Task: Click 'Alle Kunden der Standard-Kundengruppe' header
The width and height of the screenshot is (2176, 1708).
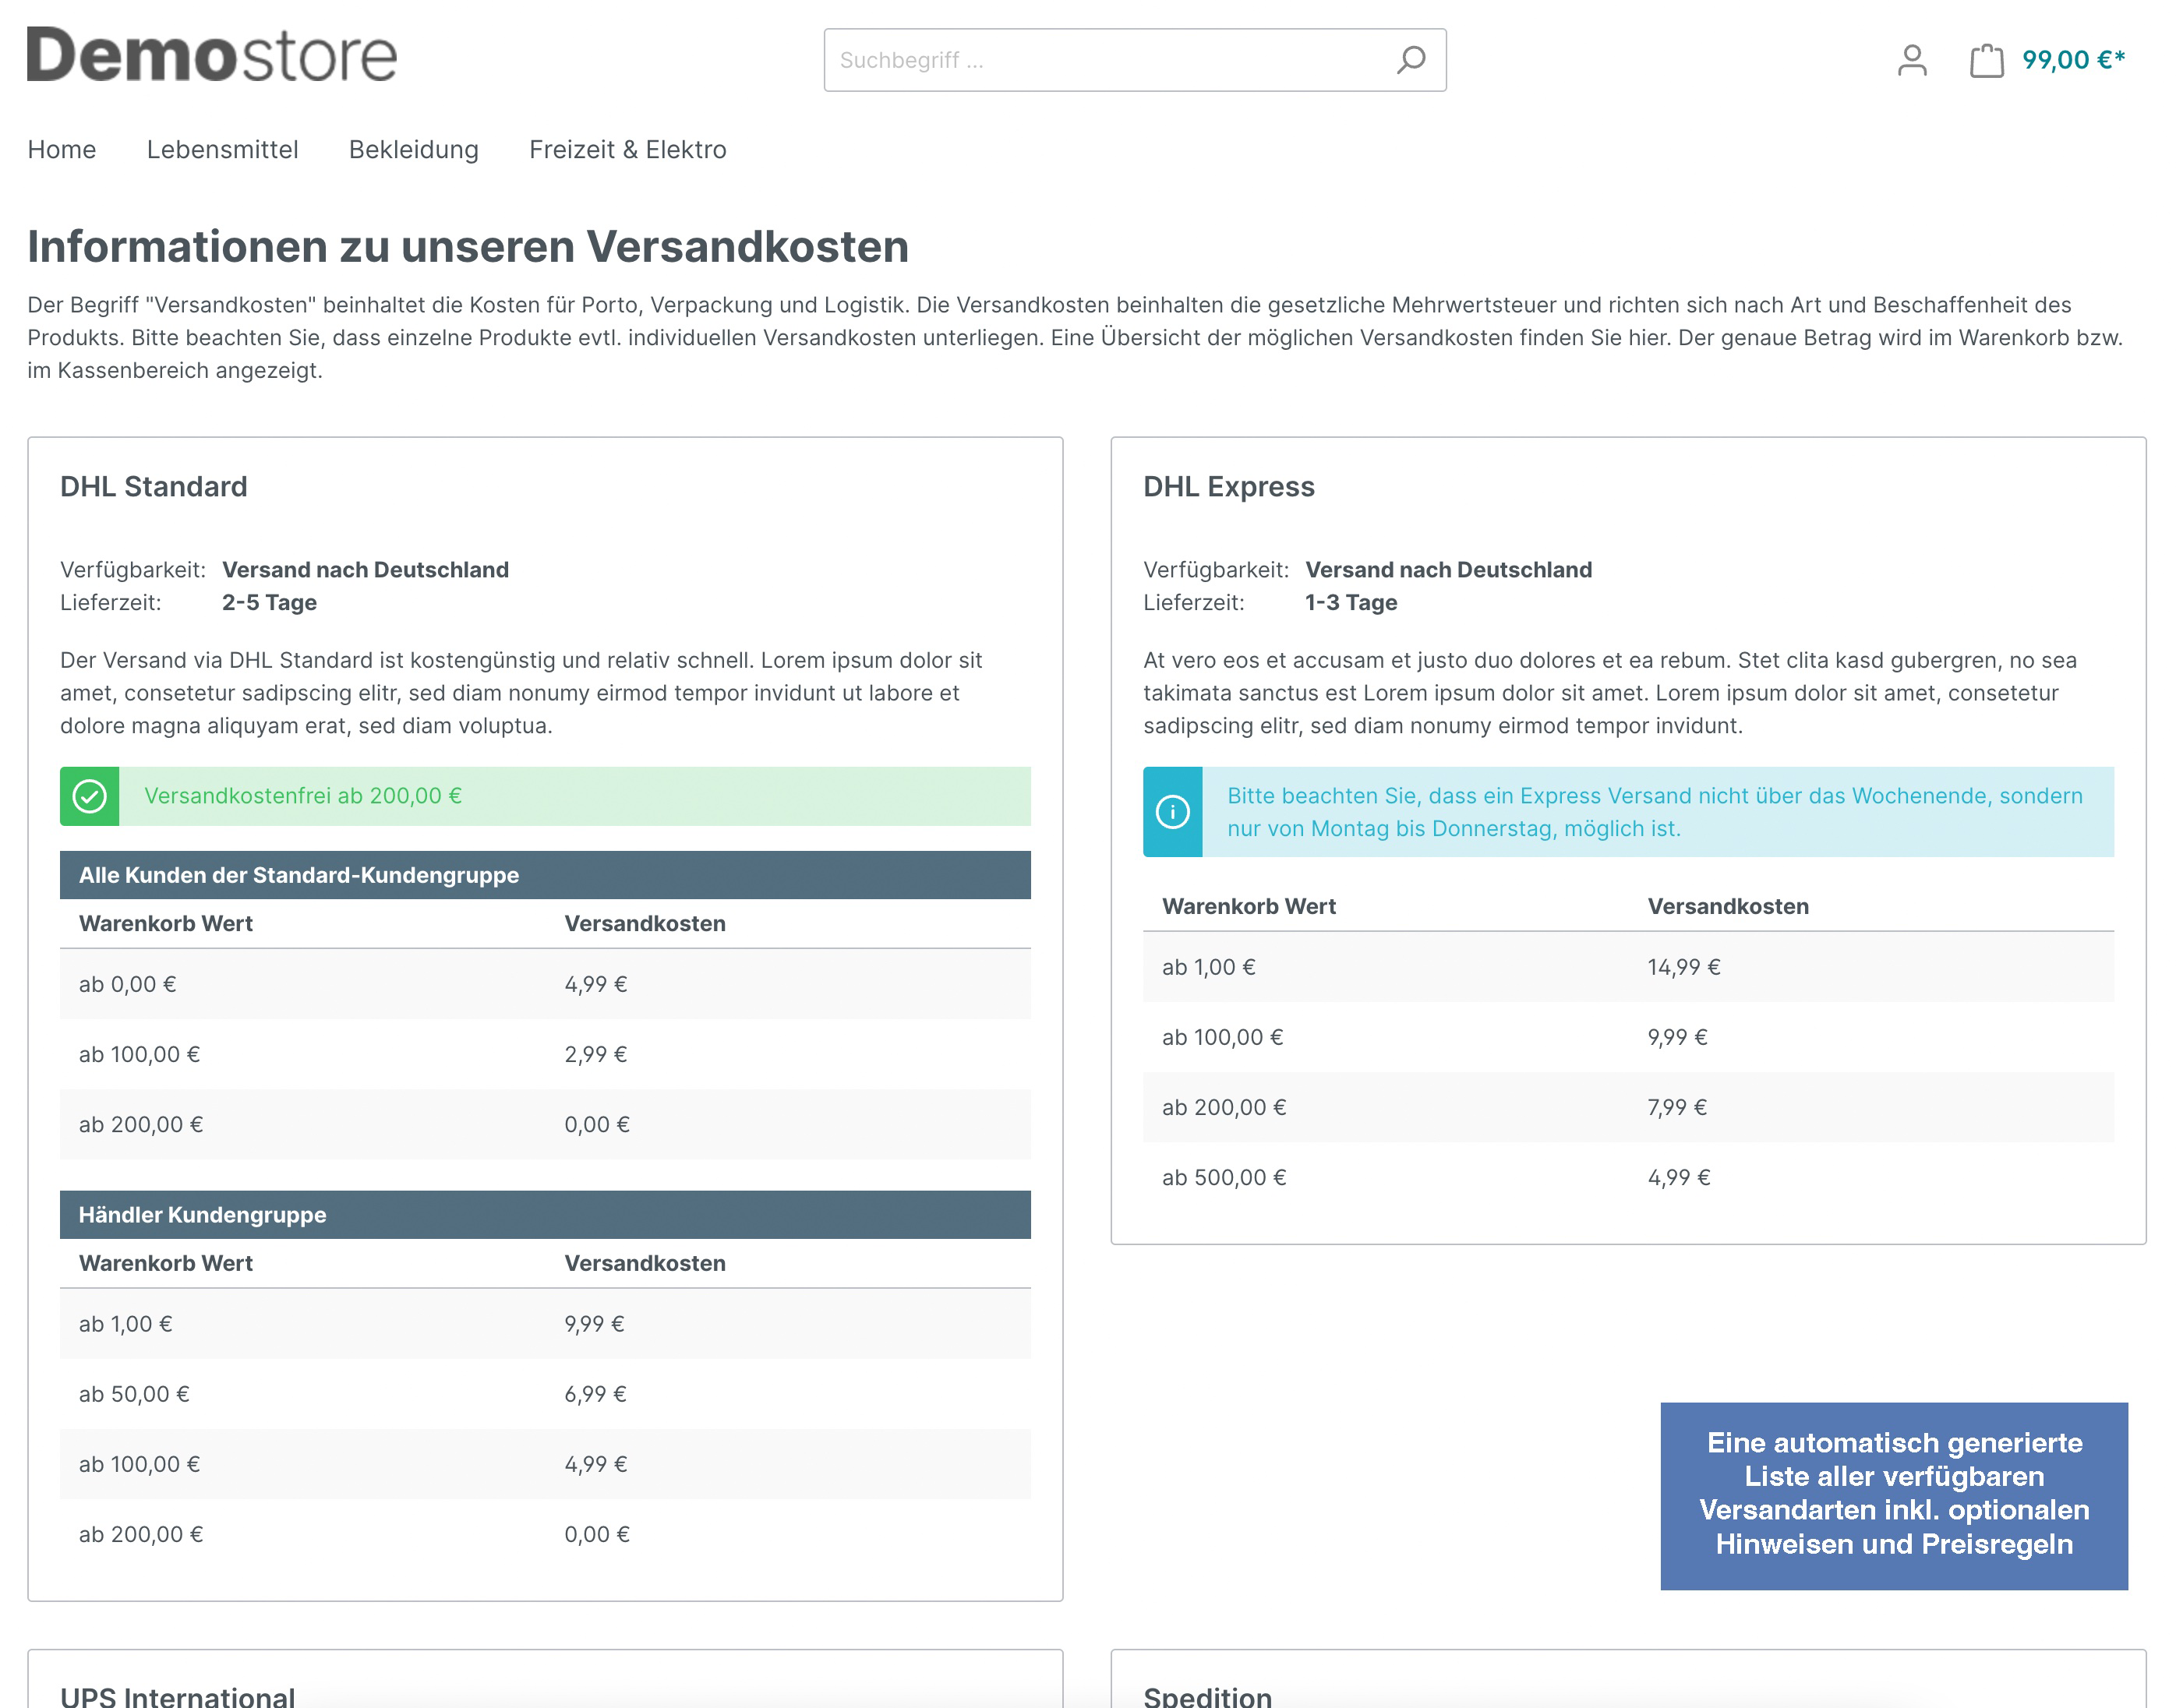Action: coord(545,875)
